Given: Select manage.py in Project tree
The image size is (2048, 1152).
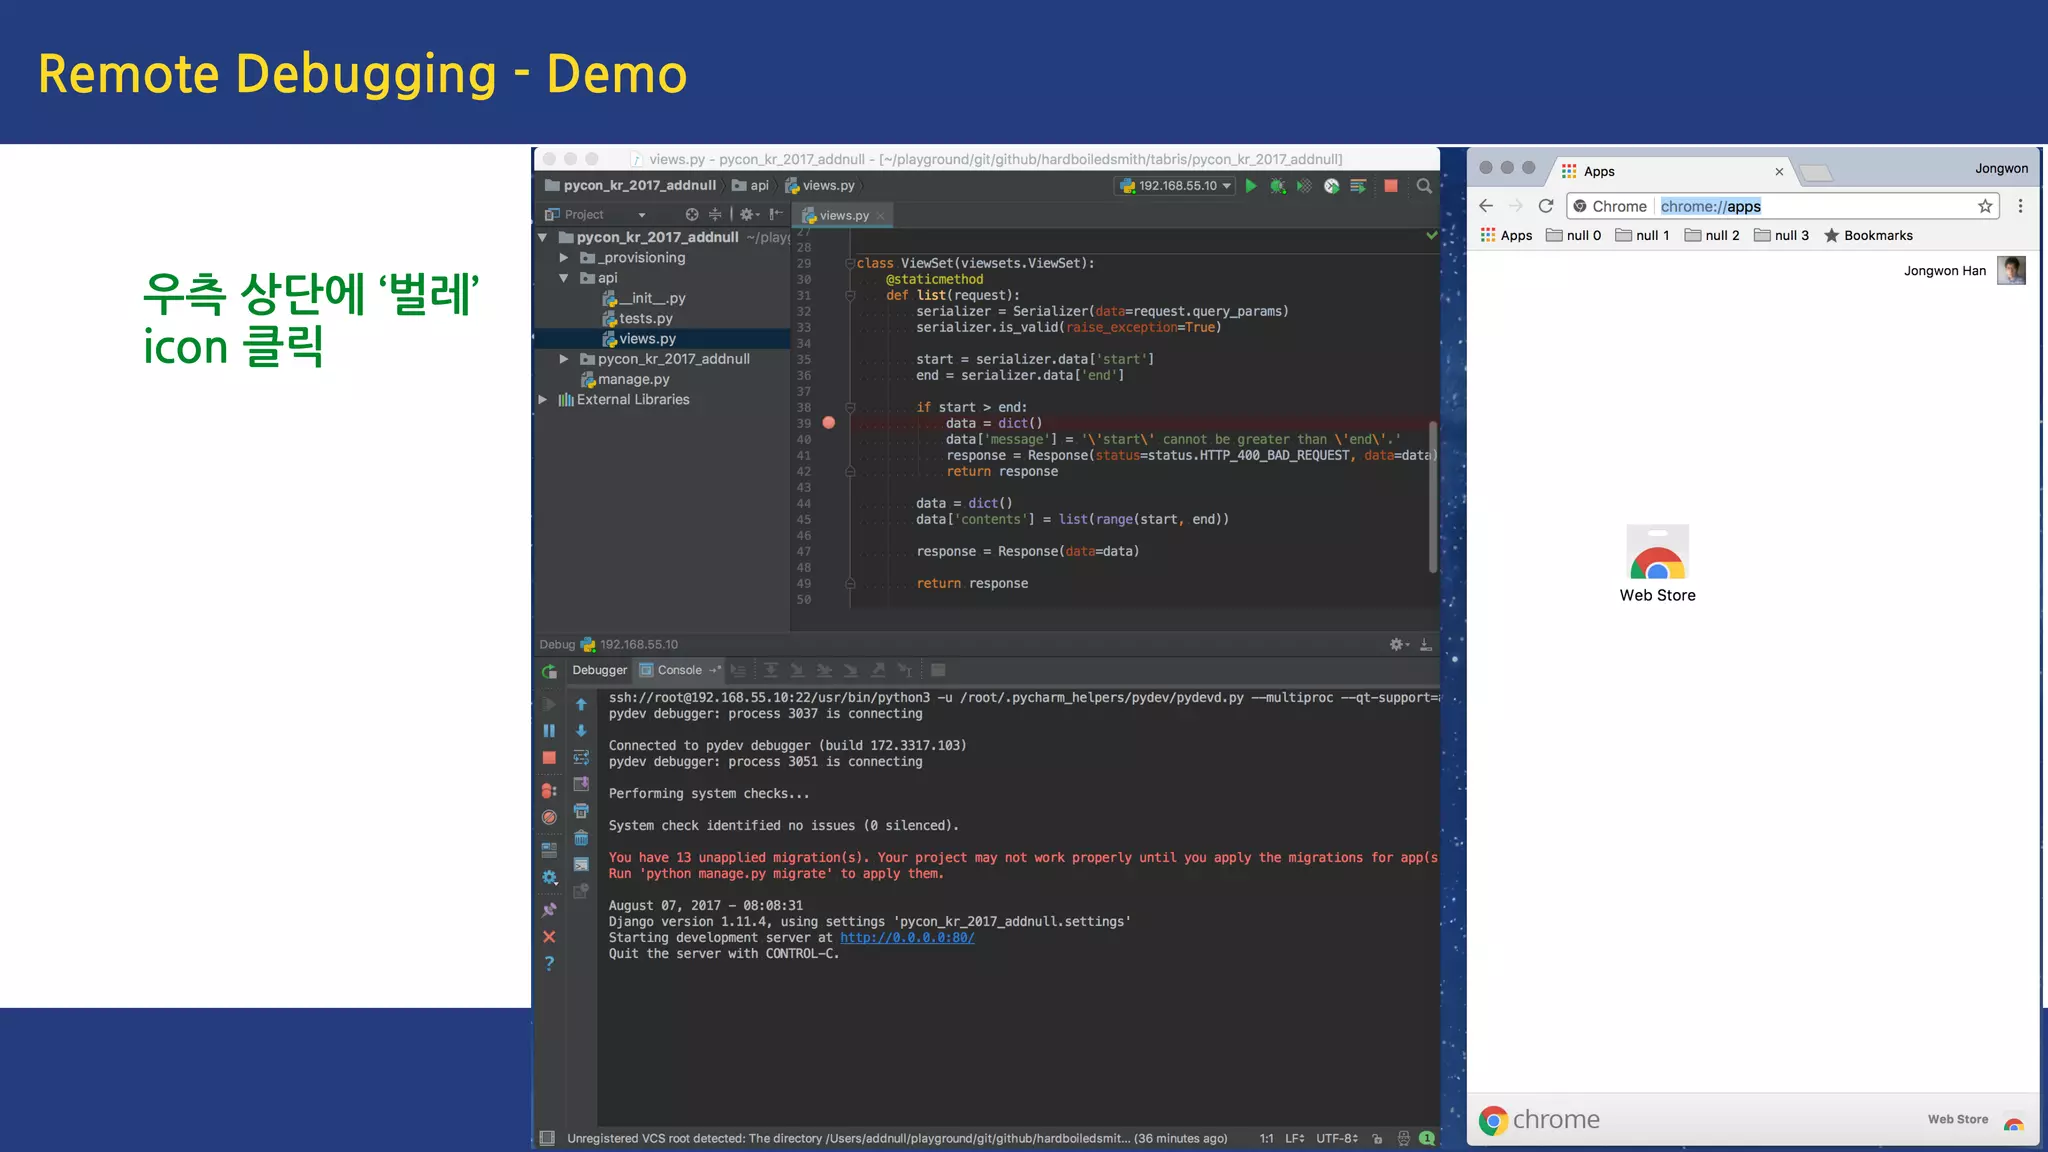Looking at the screenshot, I should point(626,380).
